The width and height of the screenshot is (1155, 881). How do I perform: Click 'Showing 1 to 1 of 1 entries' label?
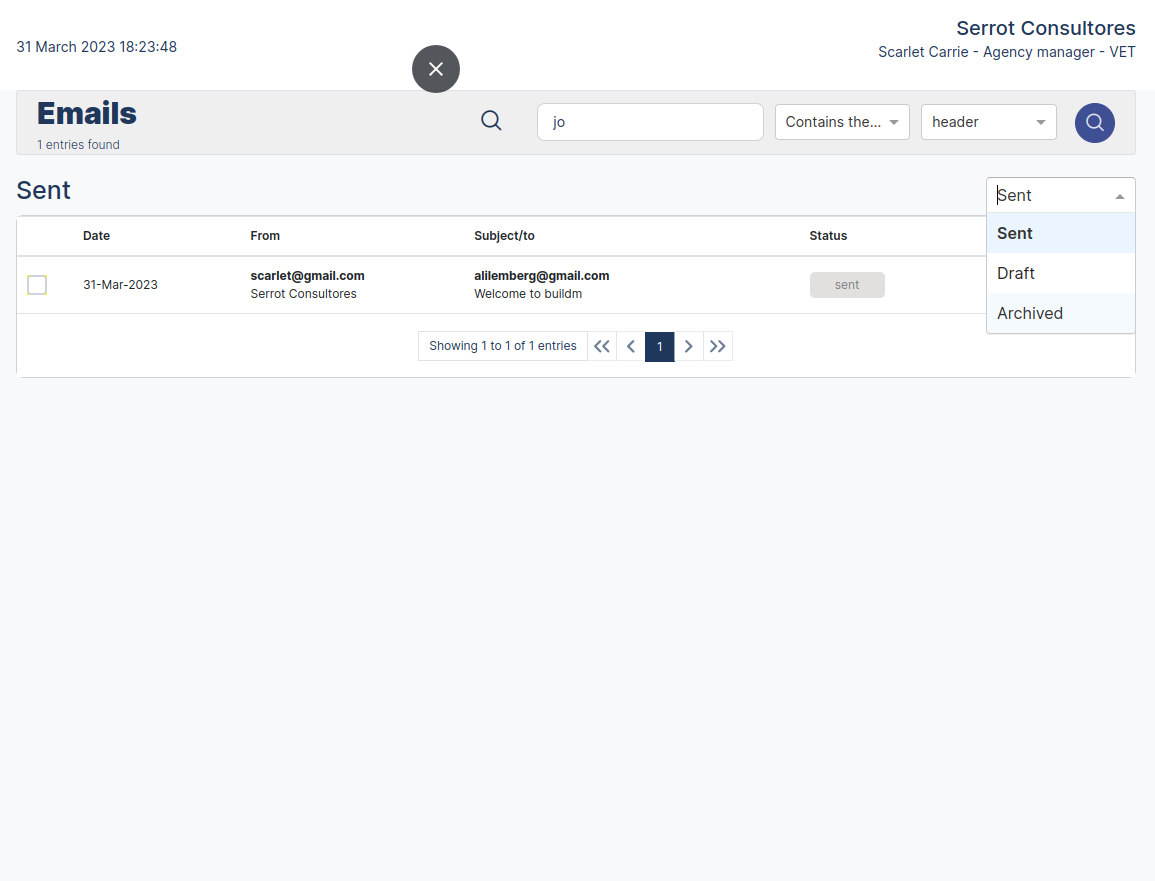503,345
